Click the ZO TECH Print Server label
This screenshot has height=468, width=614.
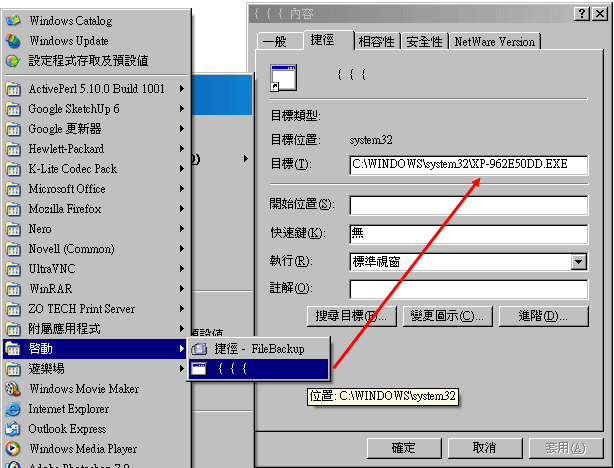coord(81,309)
